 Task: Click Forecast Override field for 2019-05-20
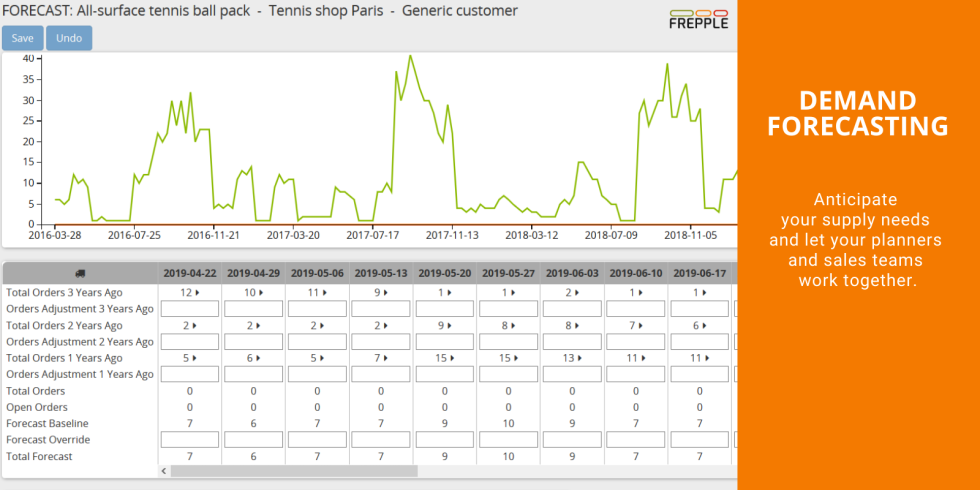[445, 440]
